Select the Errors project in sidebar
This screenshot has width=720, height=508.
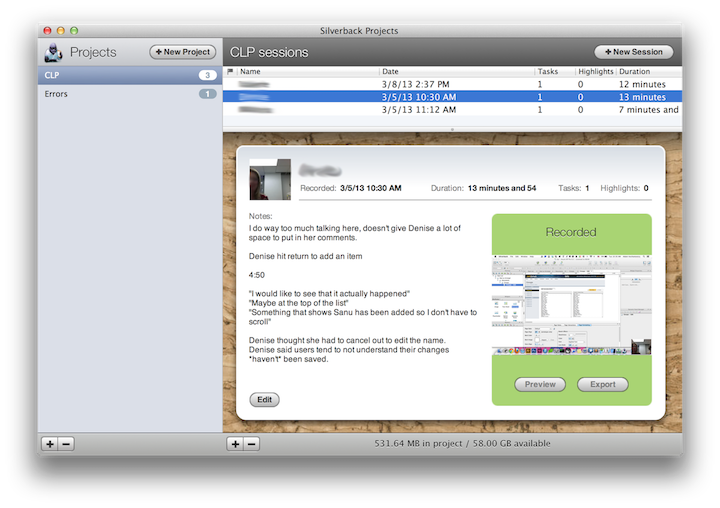(130, 94)
